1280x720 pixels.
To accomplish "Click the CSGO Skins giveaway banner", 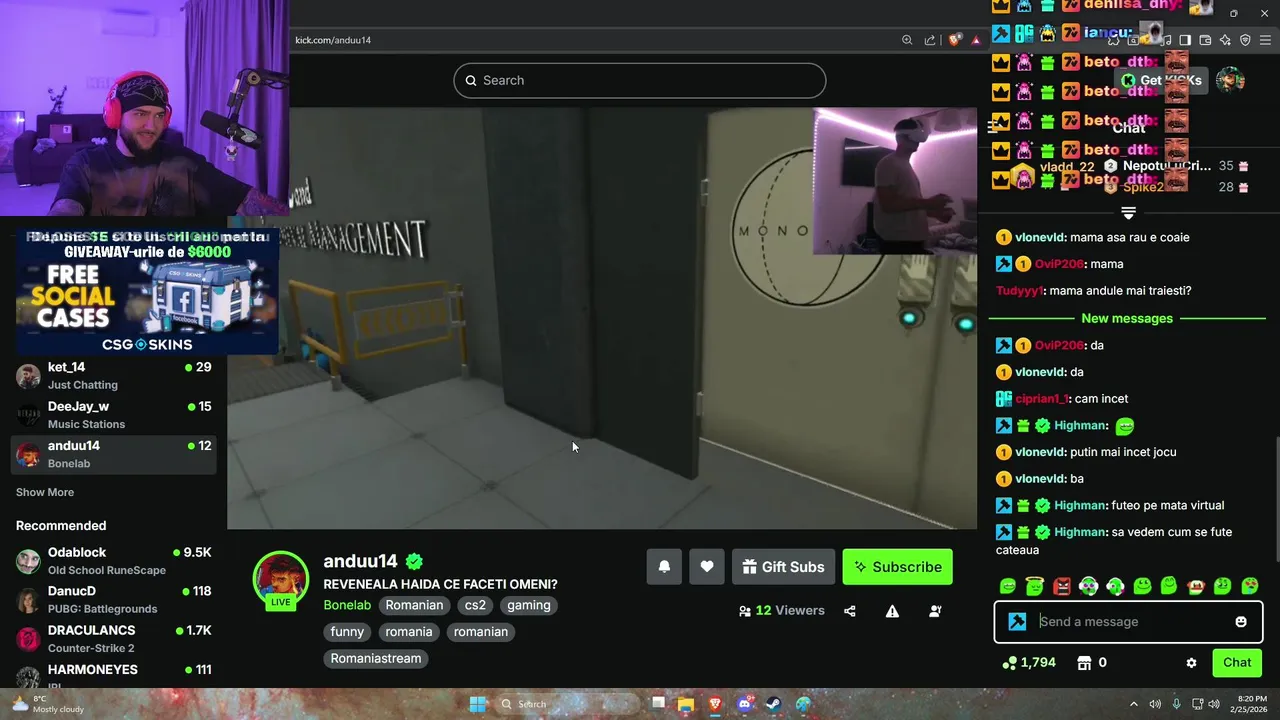I will click(147, 291).
